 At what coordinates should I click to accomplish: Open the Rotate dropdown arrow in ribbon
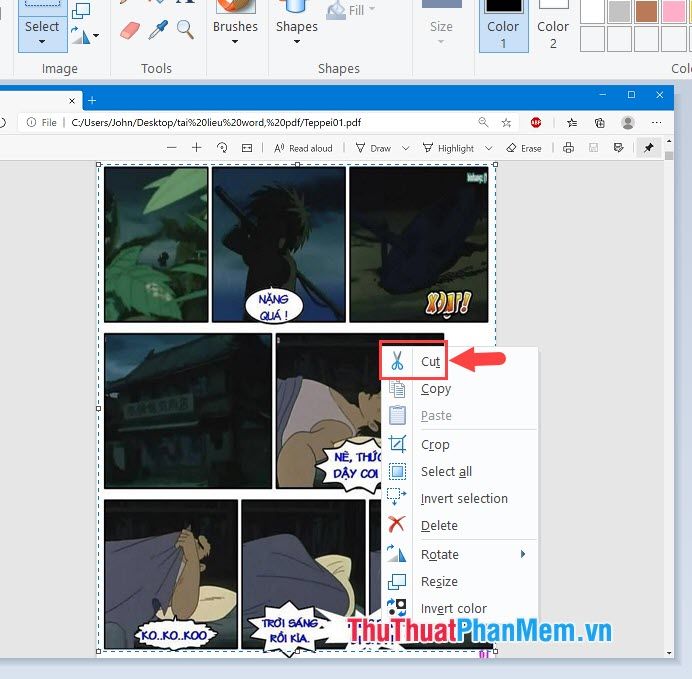pyautogui.click(x=96, y=36)
